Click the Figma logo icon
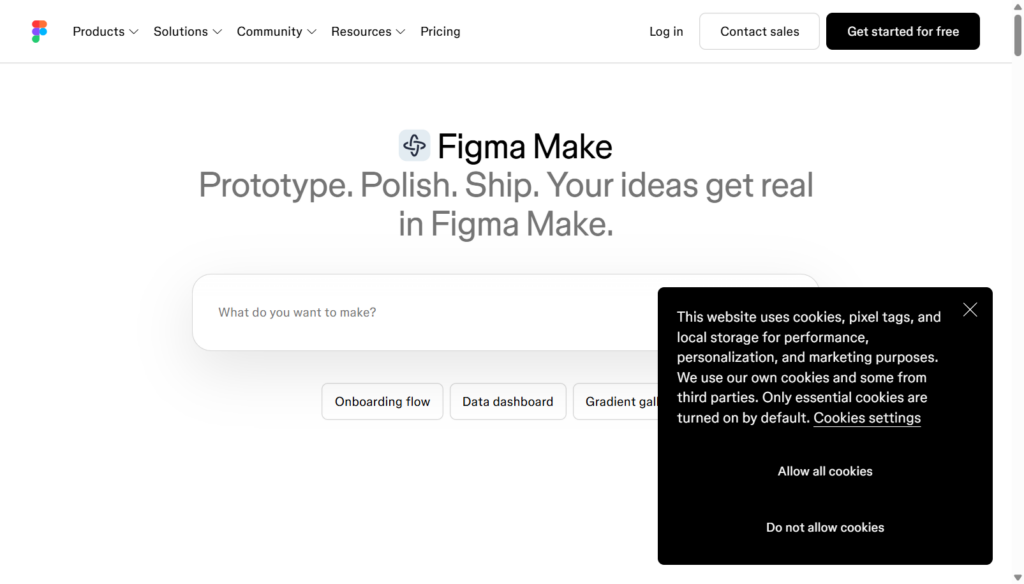This screenshot has width=1024, height=584. tap(39, 31)
